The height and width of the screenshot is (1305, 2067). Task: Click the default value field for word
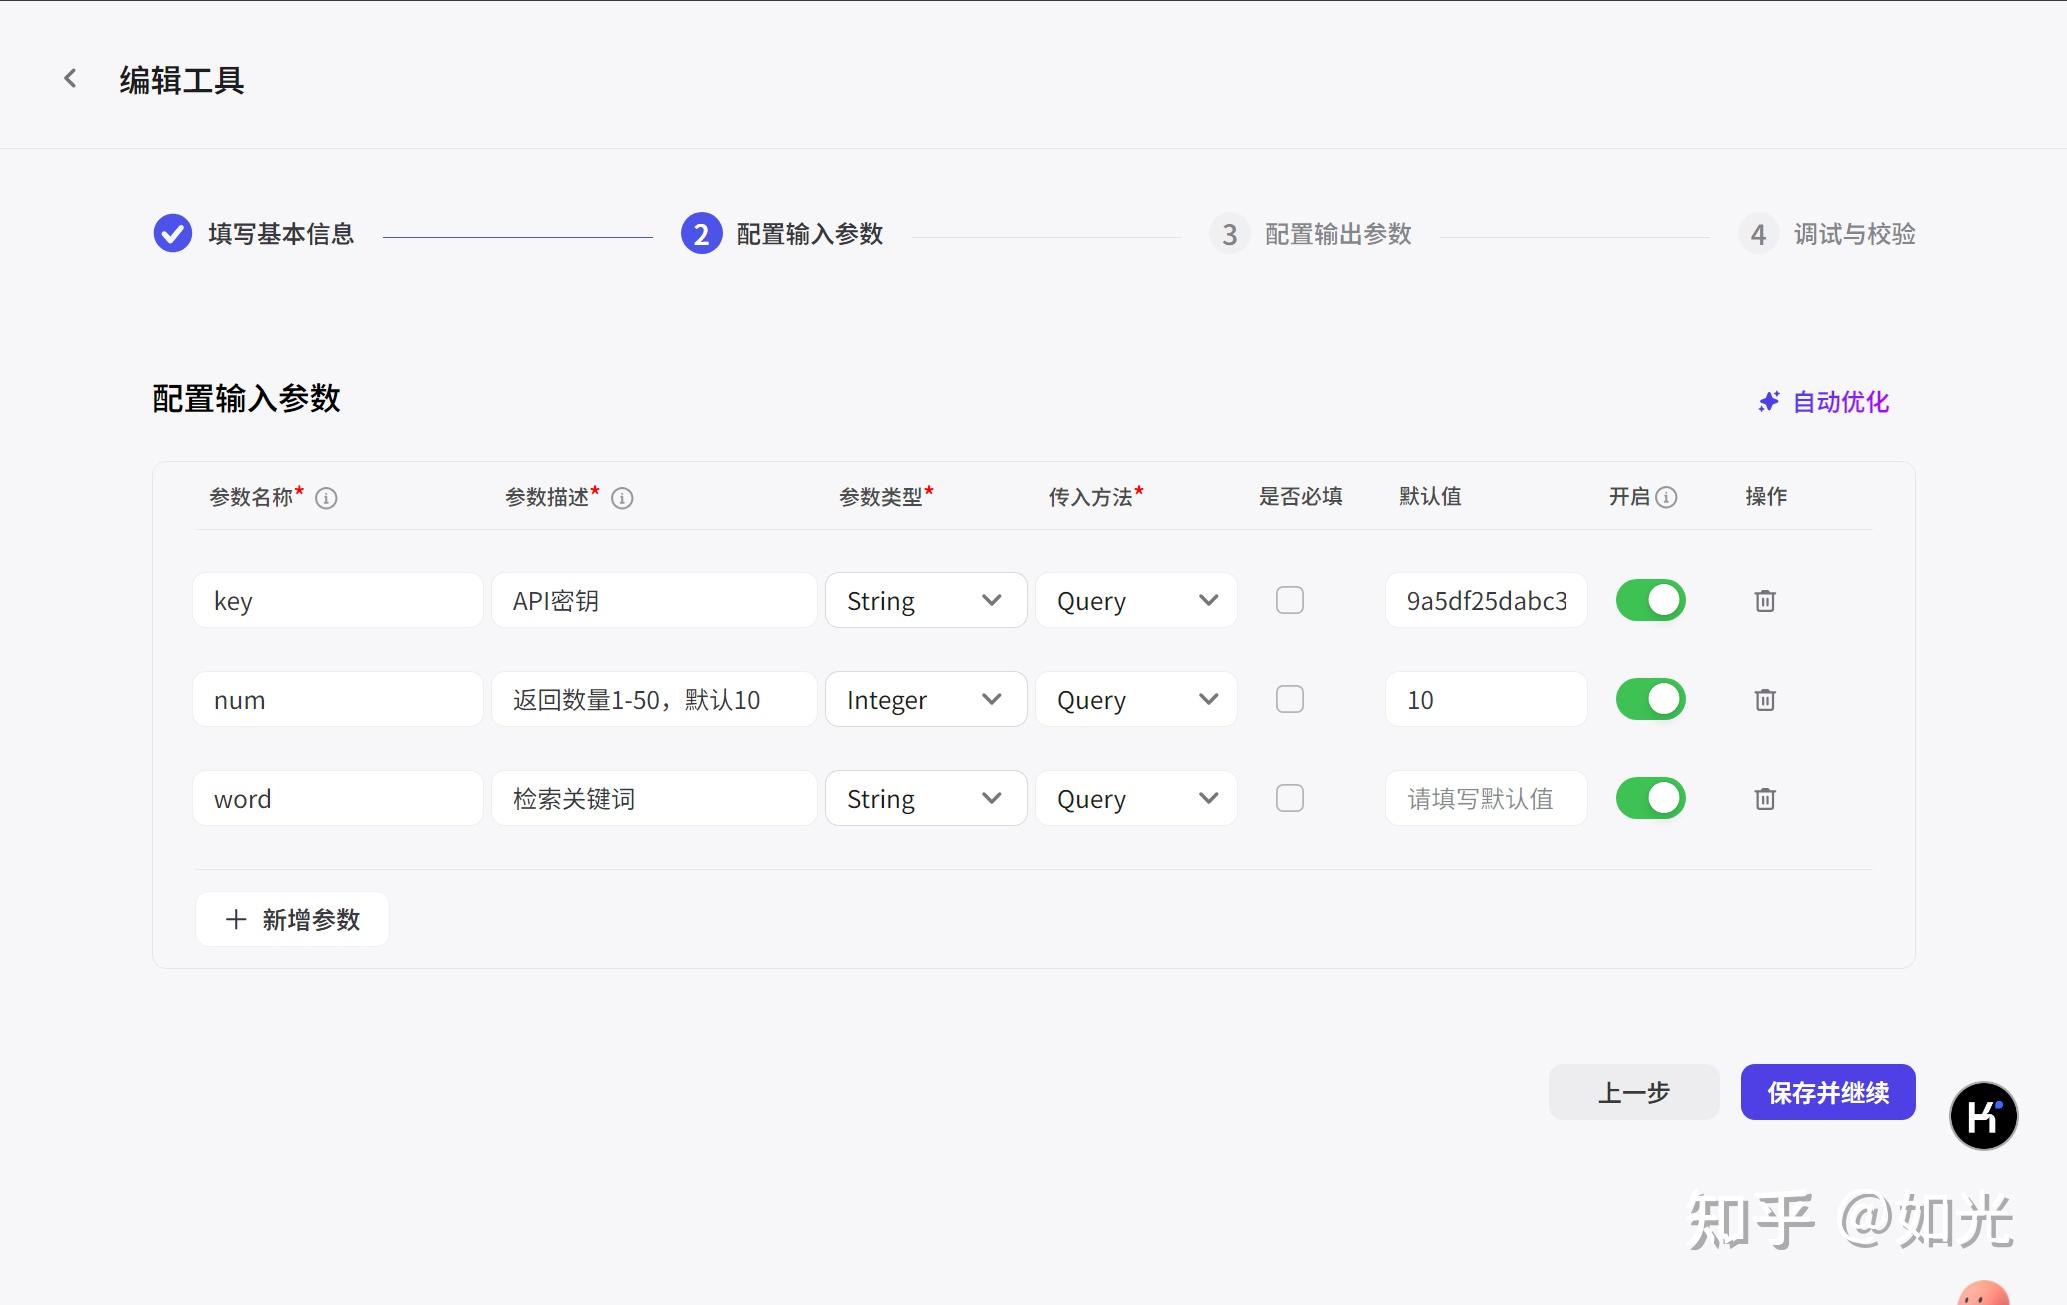pyautogui.click(x=1485, y=798)
